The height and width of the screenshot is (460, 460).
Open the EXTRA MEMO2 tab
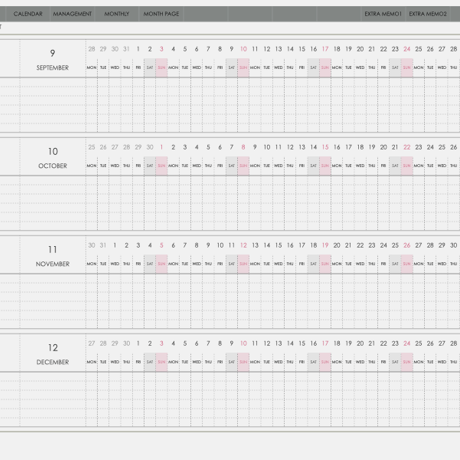pyautogui.click(x=428, y=14)
